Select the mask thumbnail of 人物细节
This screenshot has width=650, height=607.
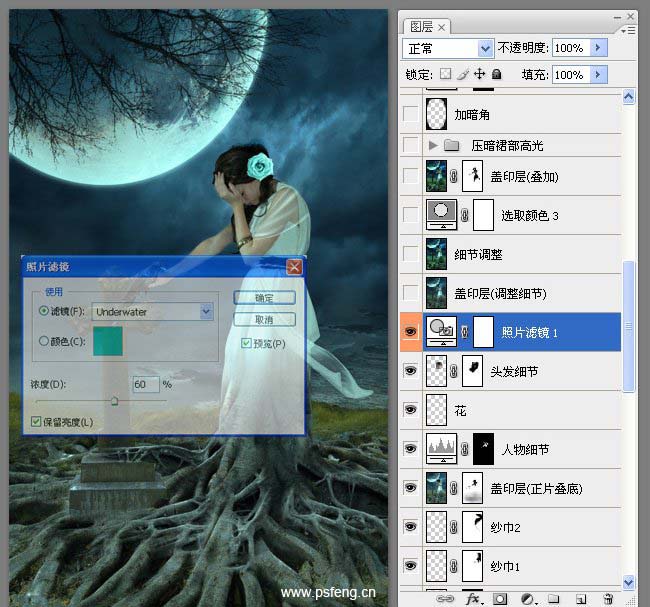point(483,449)
